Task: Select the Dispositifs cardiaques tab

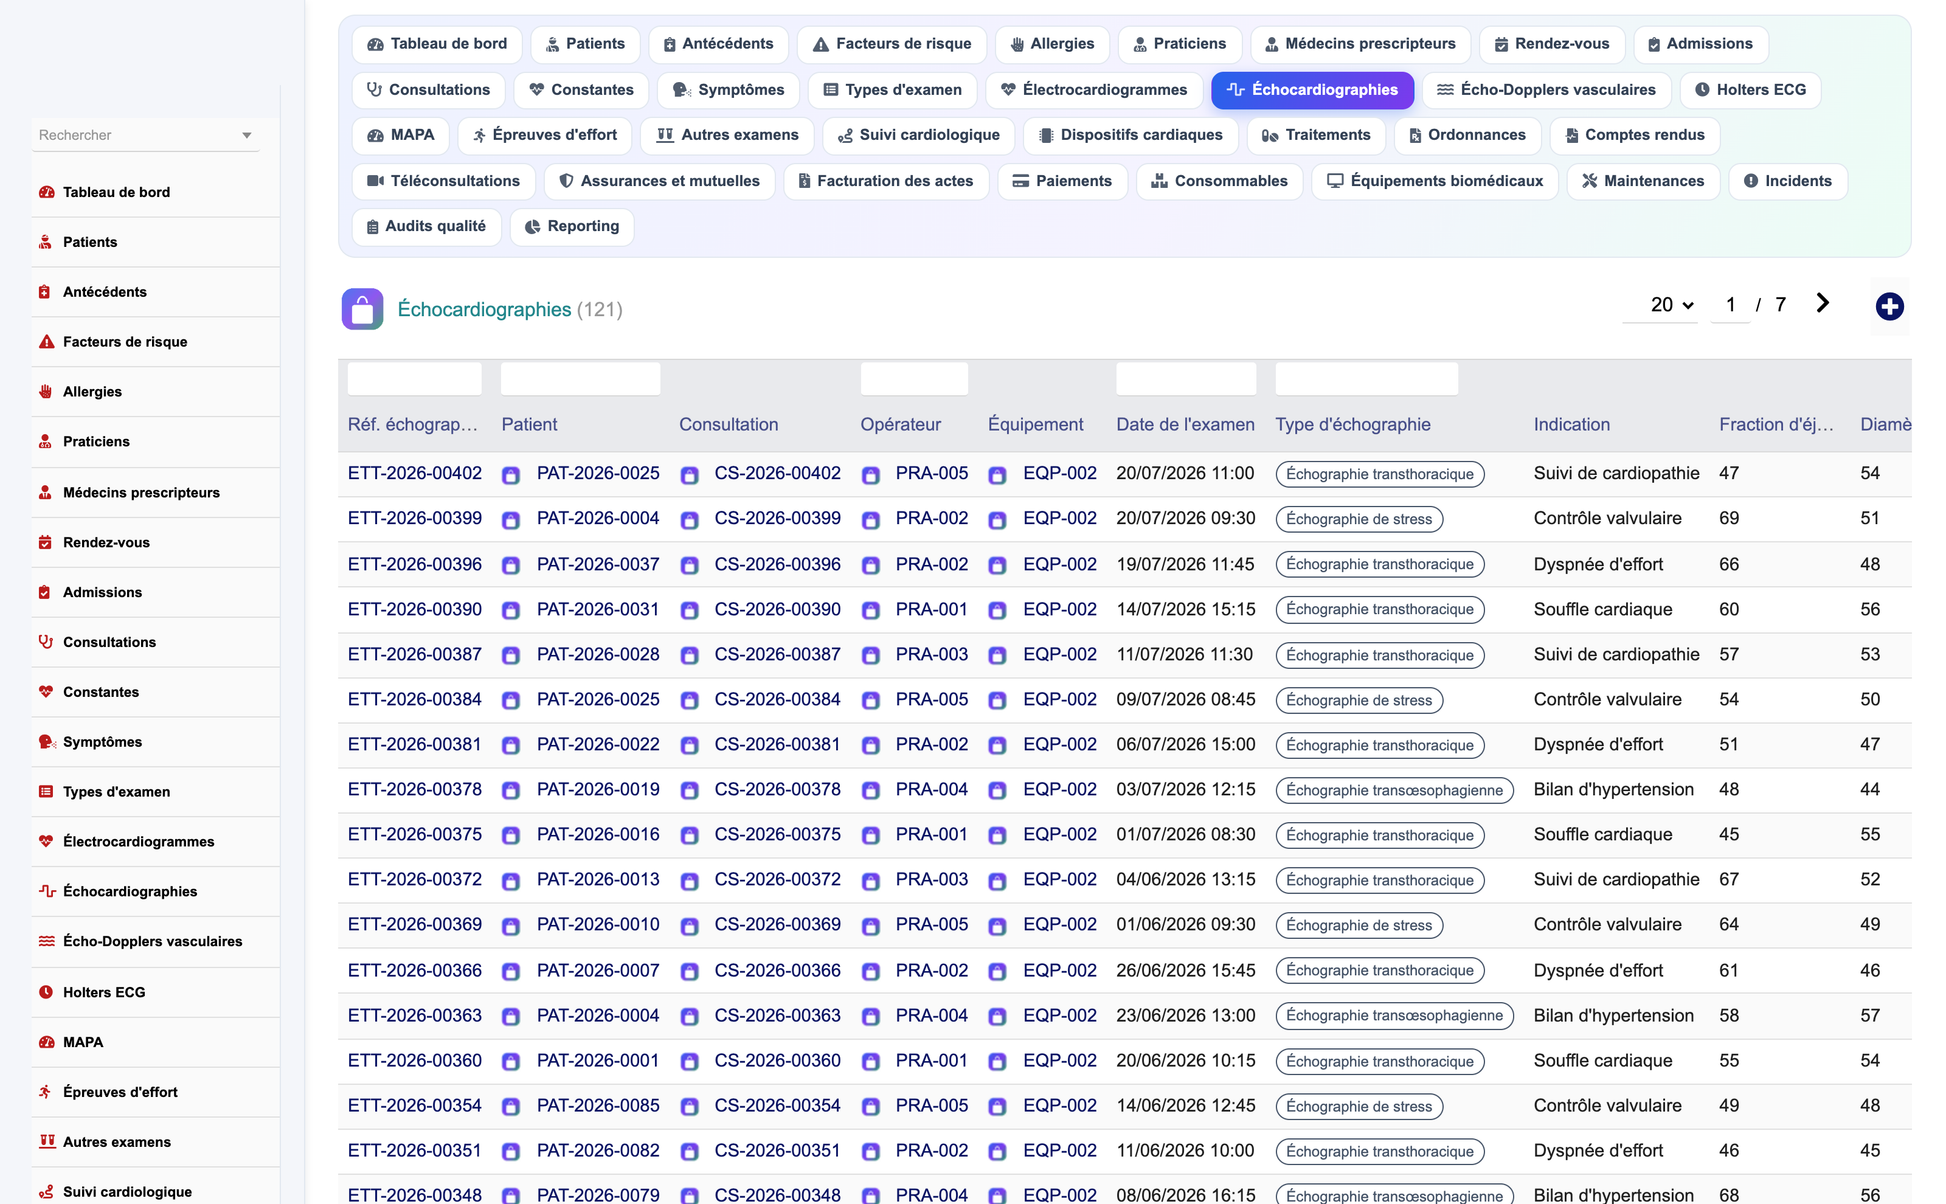Action: [1130, 135]
